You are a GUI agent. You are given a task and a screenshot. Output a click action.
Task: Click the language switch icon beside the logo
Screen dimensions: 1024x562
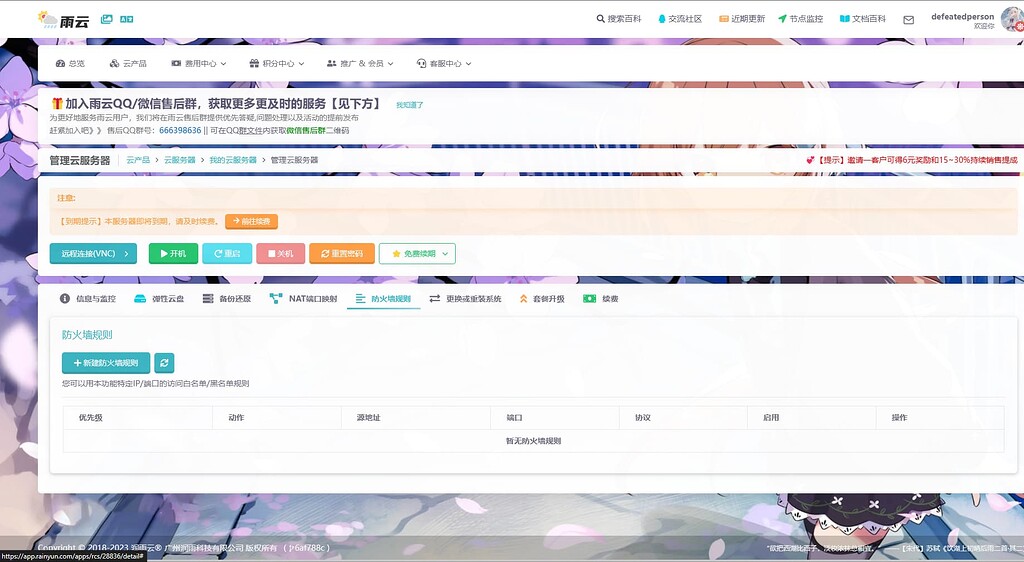[x=127, y=19]
